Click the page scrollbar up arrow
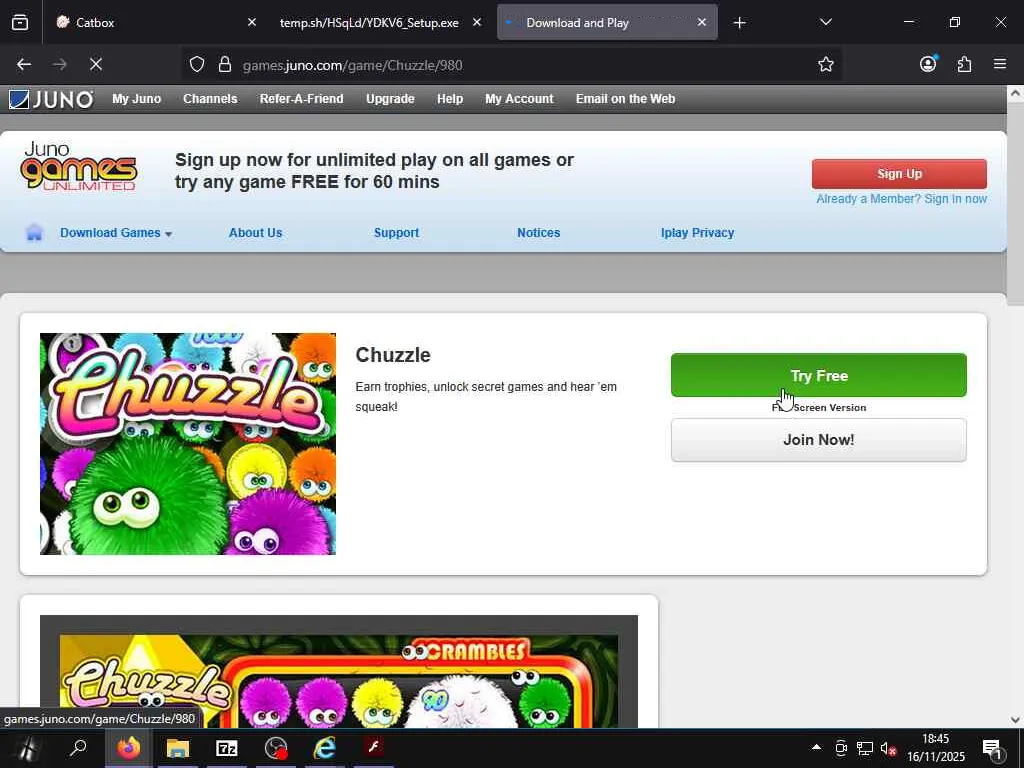This screenshot has height=768, width=1024. (1015, 93)
